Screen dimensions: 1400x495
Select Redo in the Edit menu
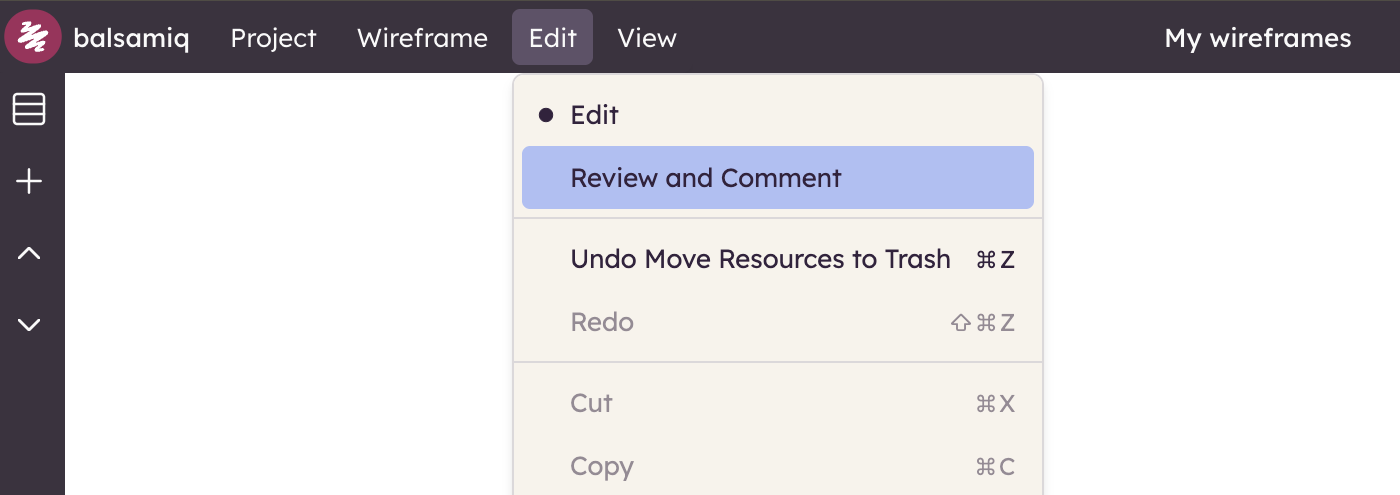(x=602, y=322)
